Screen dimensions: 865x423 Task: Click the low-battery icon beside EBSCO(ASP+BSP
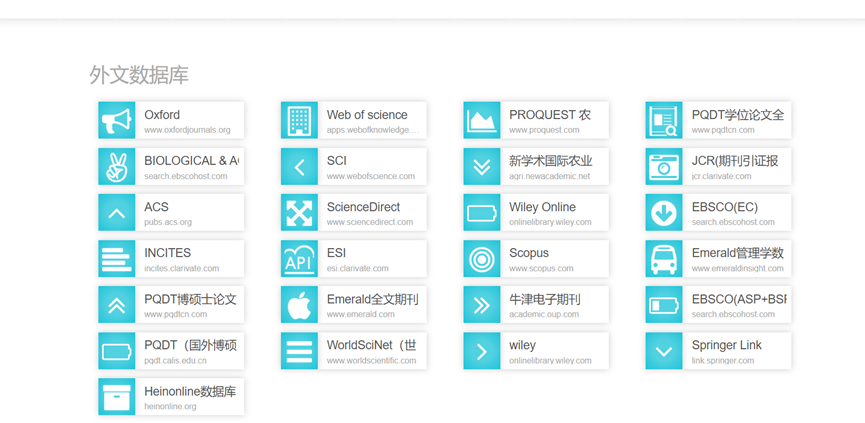[664, 304]
